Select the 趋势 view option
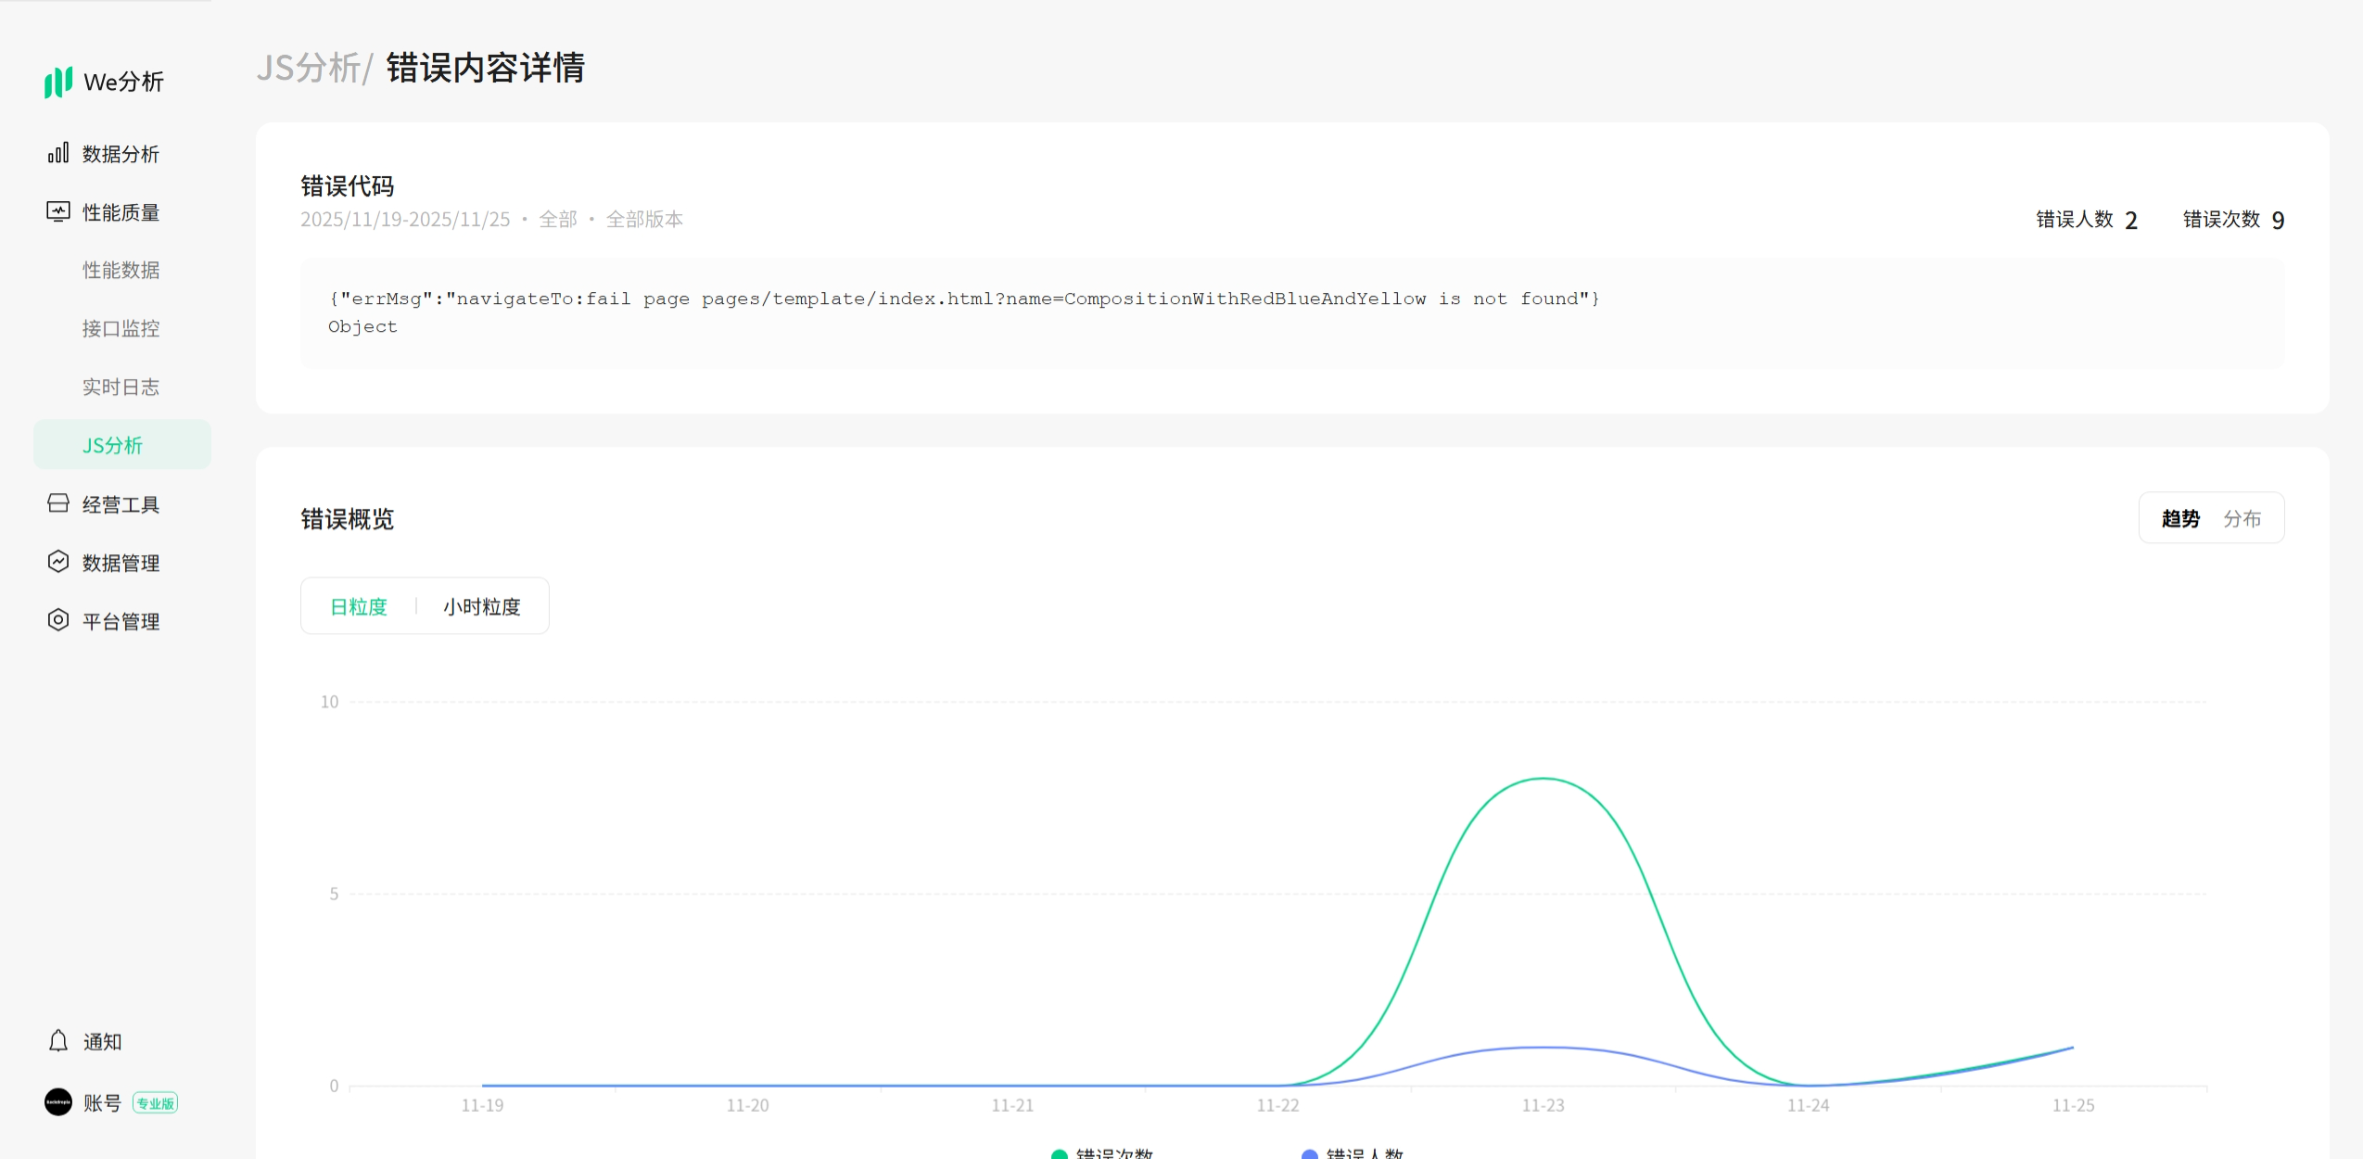The width and height of the screenshot is (2363, 1159). pyautogui.click(x=2180, y=519)
